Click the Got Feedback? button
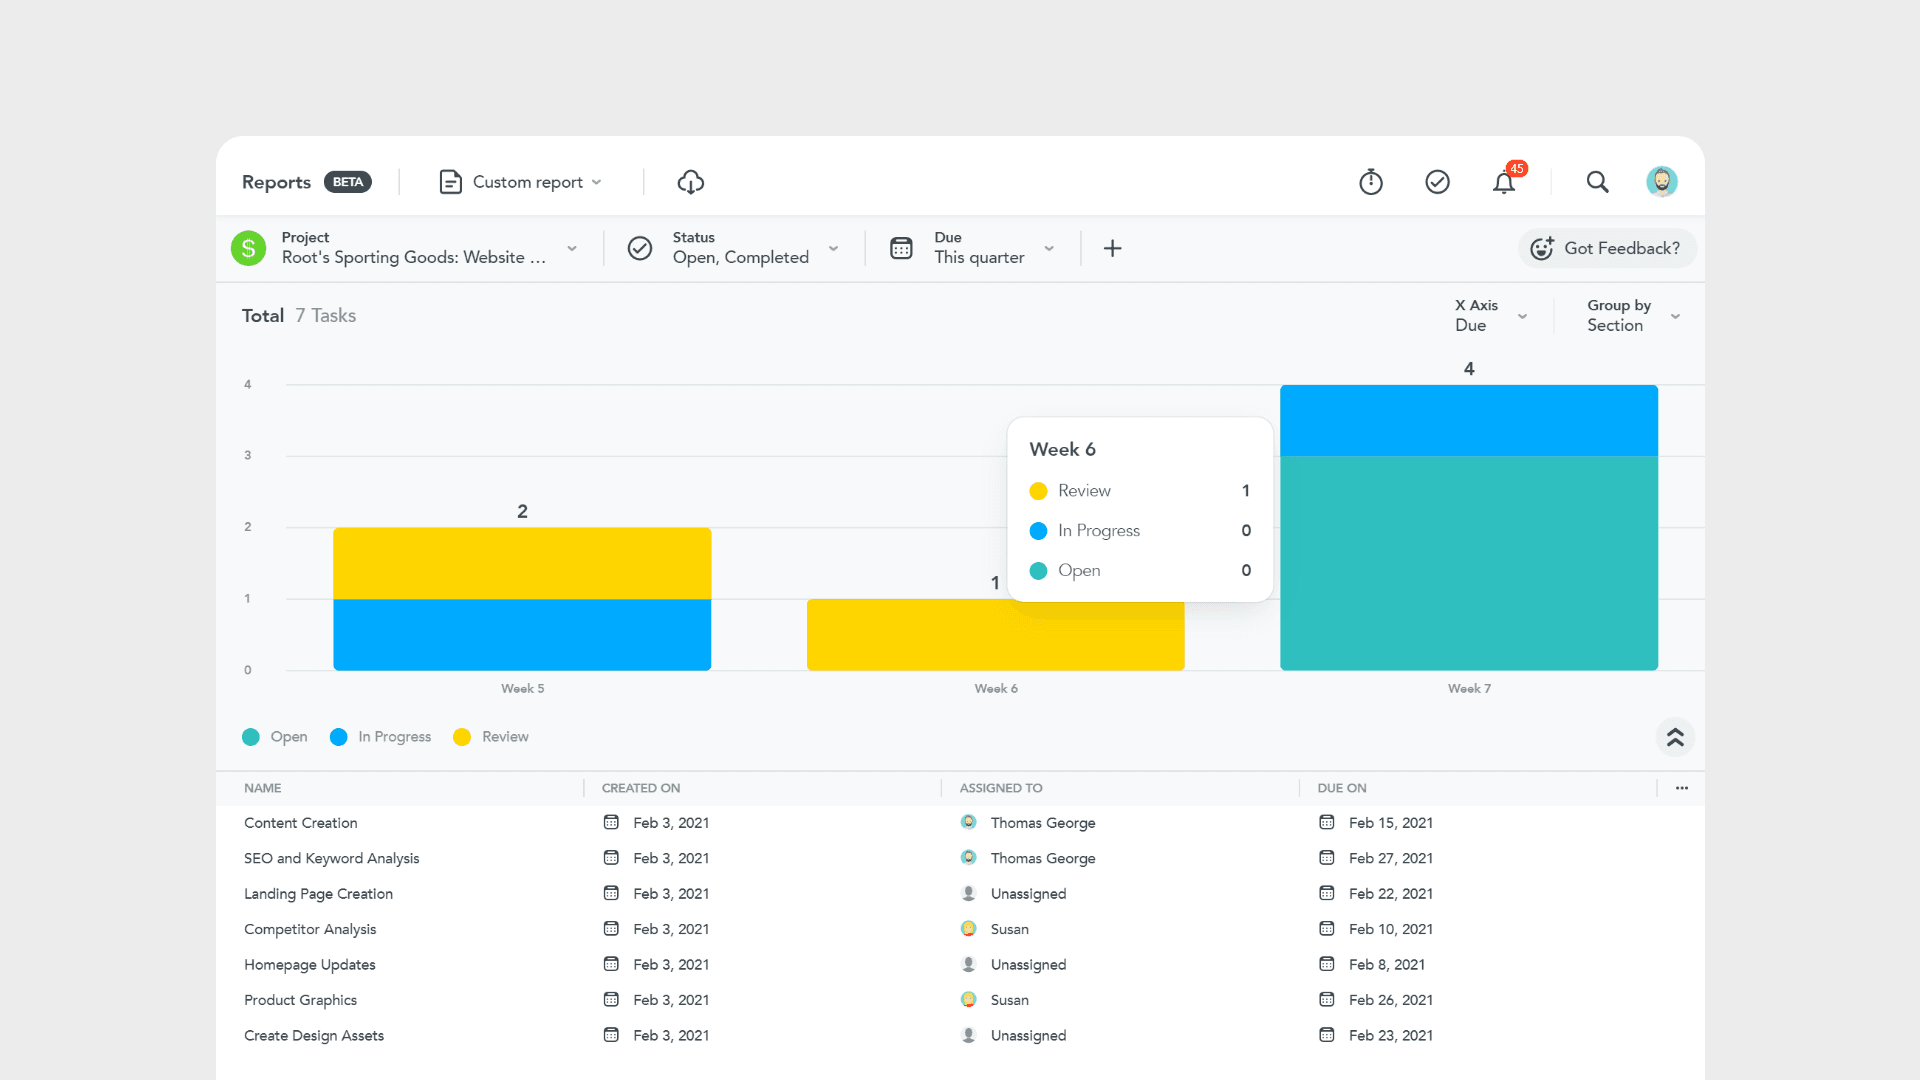 1607,248
